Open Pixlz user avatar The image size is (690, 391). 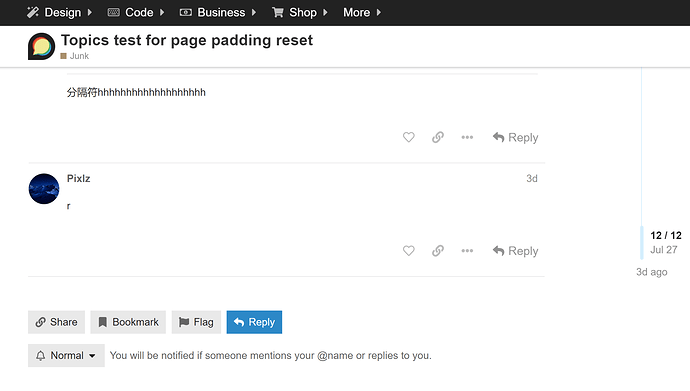pyautogui.click(x=44, y=189)
